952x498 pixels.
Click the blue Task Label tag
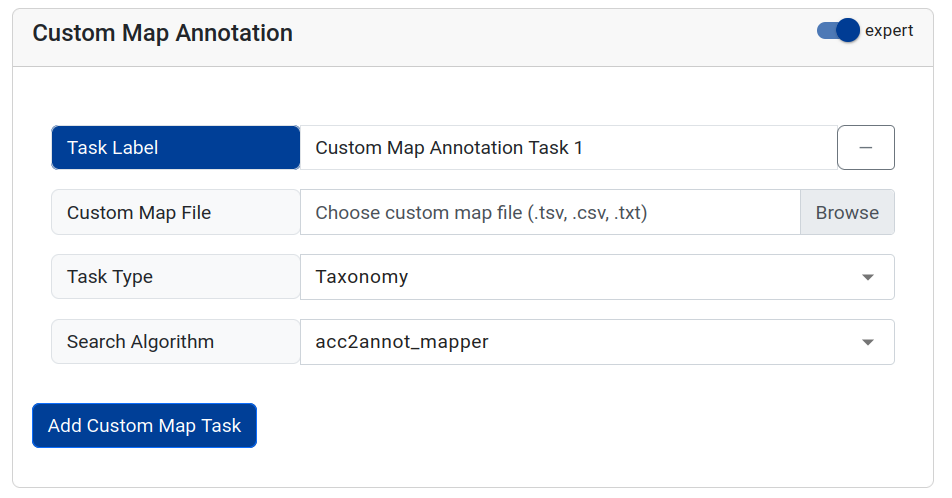[175, 148]
